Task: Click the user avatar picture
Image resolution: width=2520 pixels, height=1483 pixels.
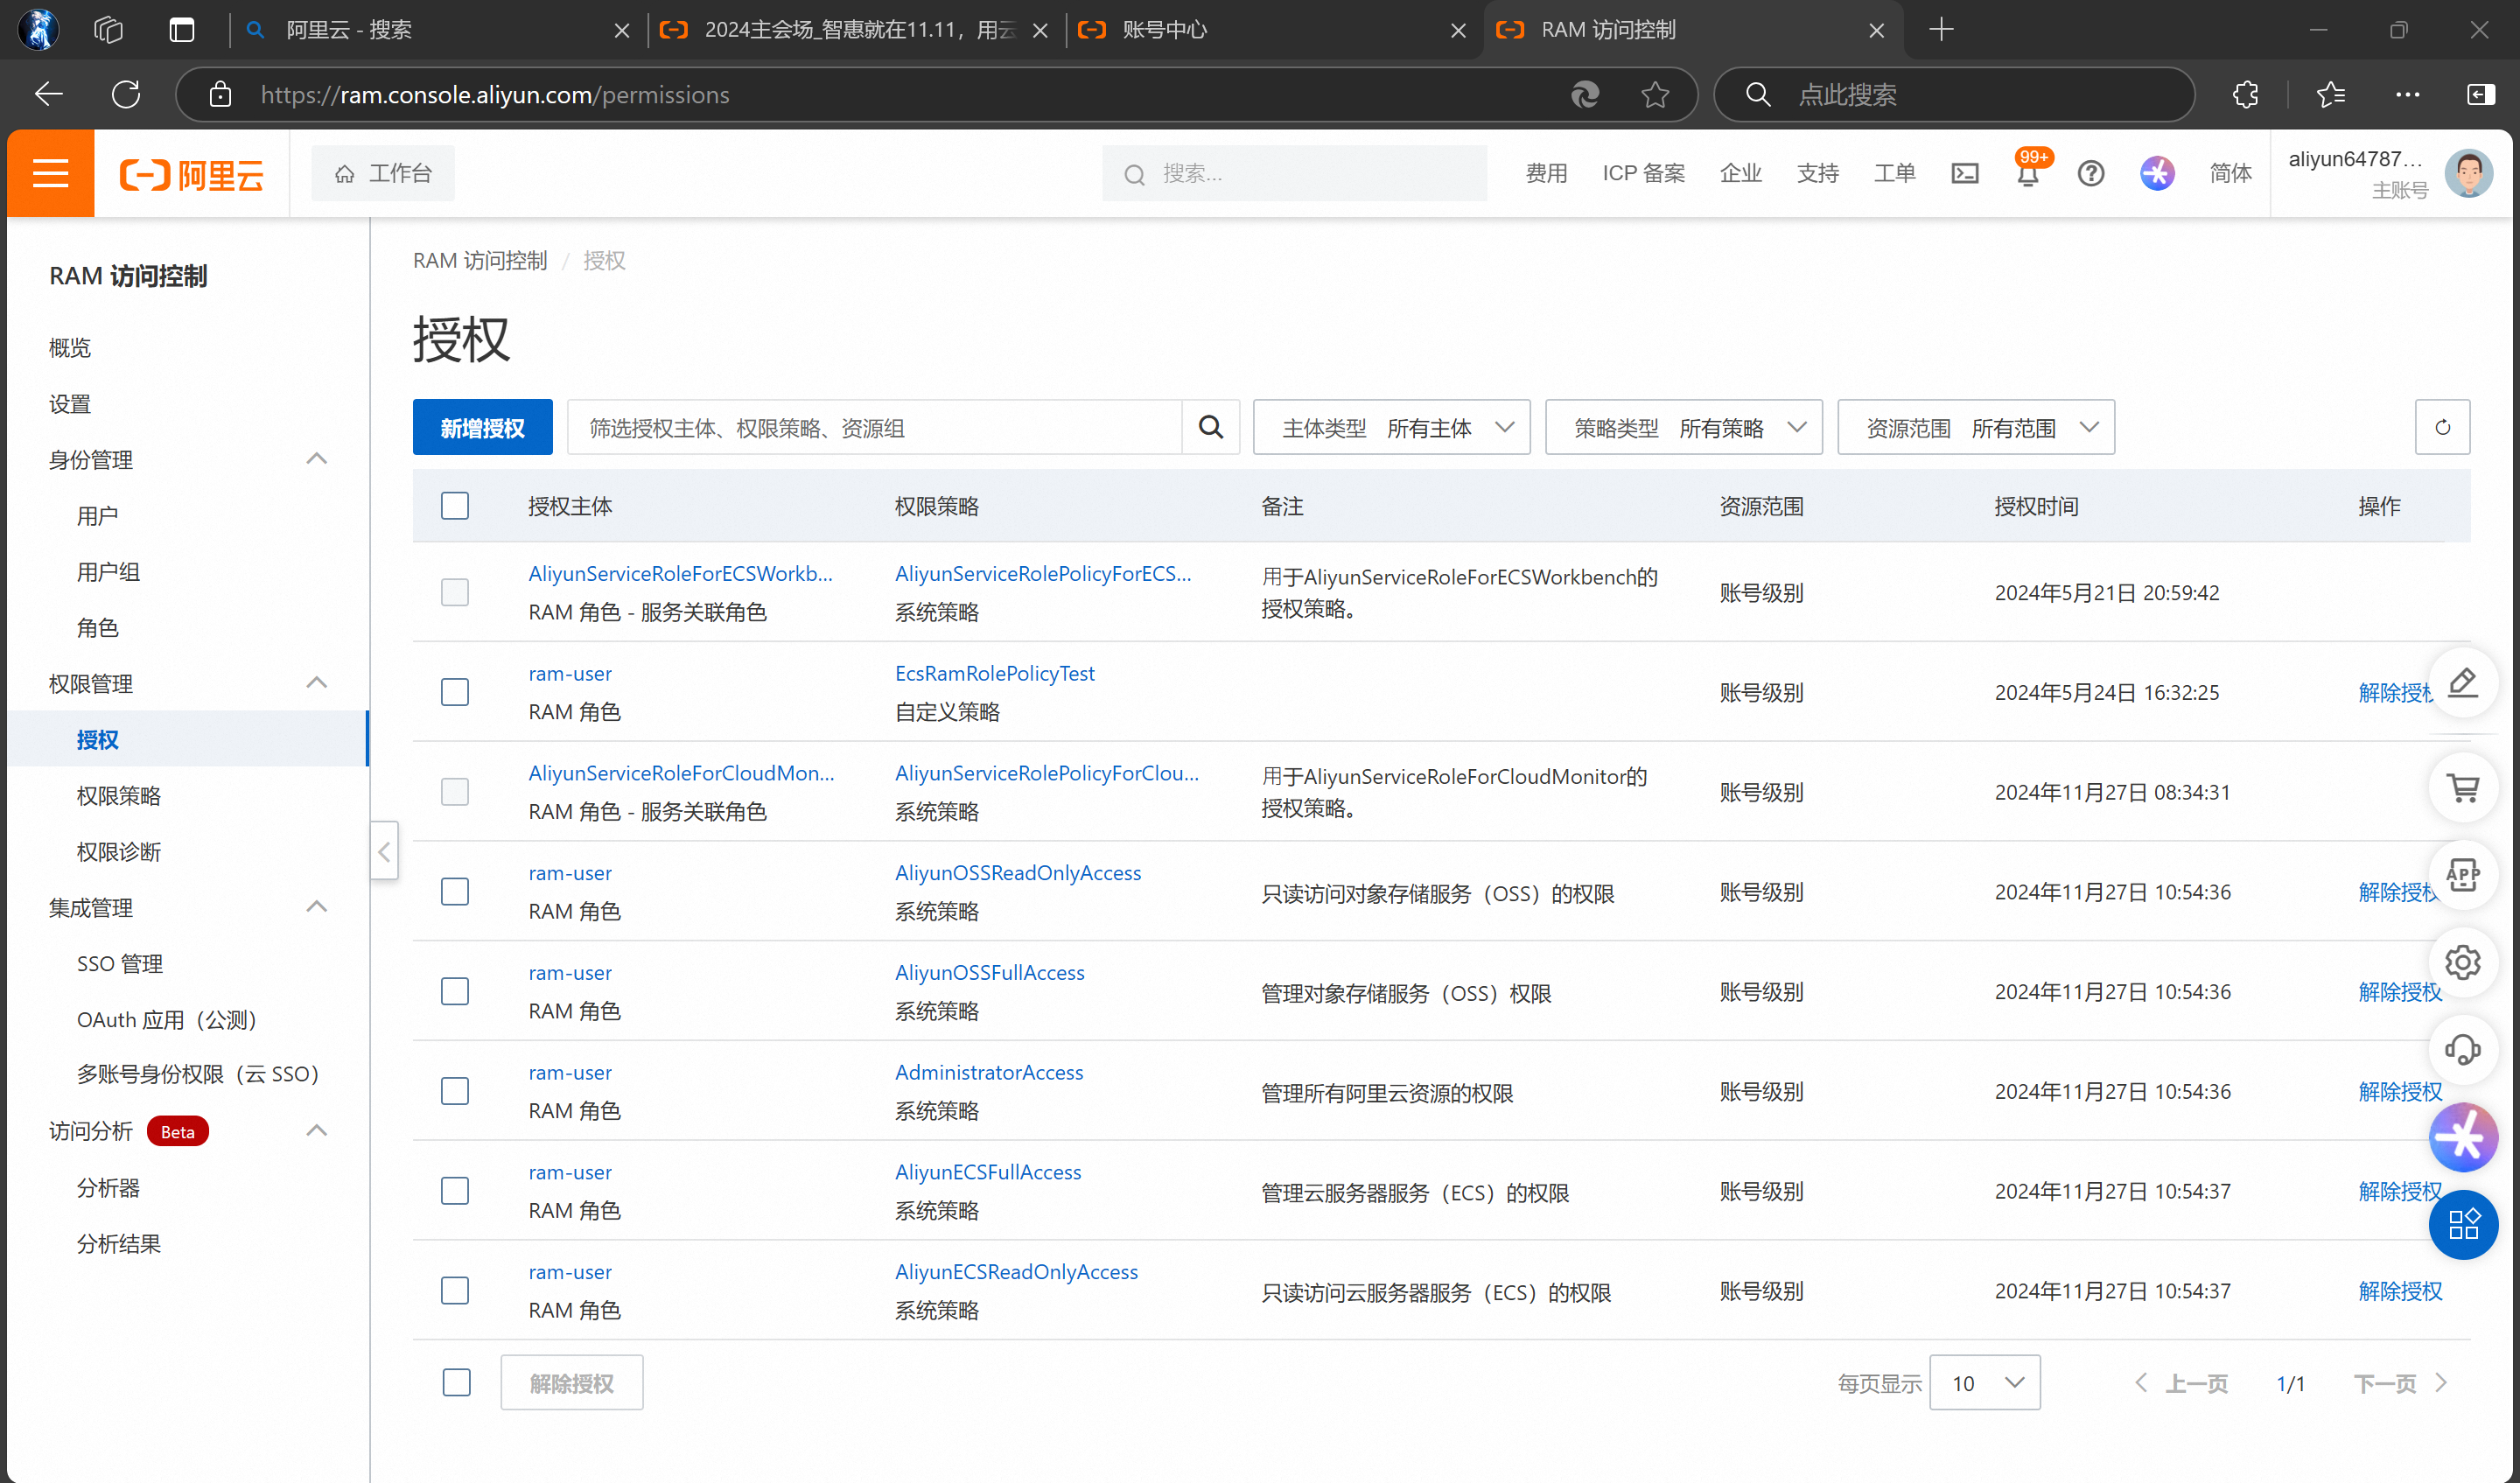Action: click(2468, 173)
